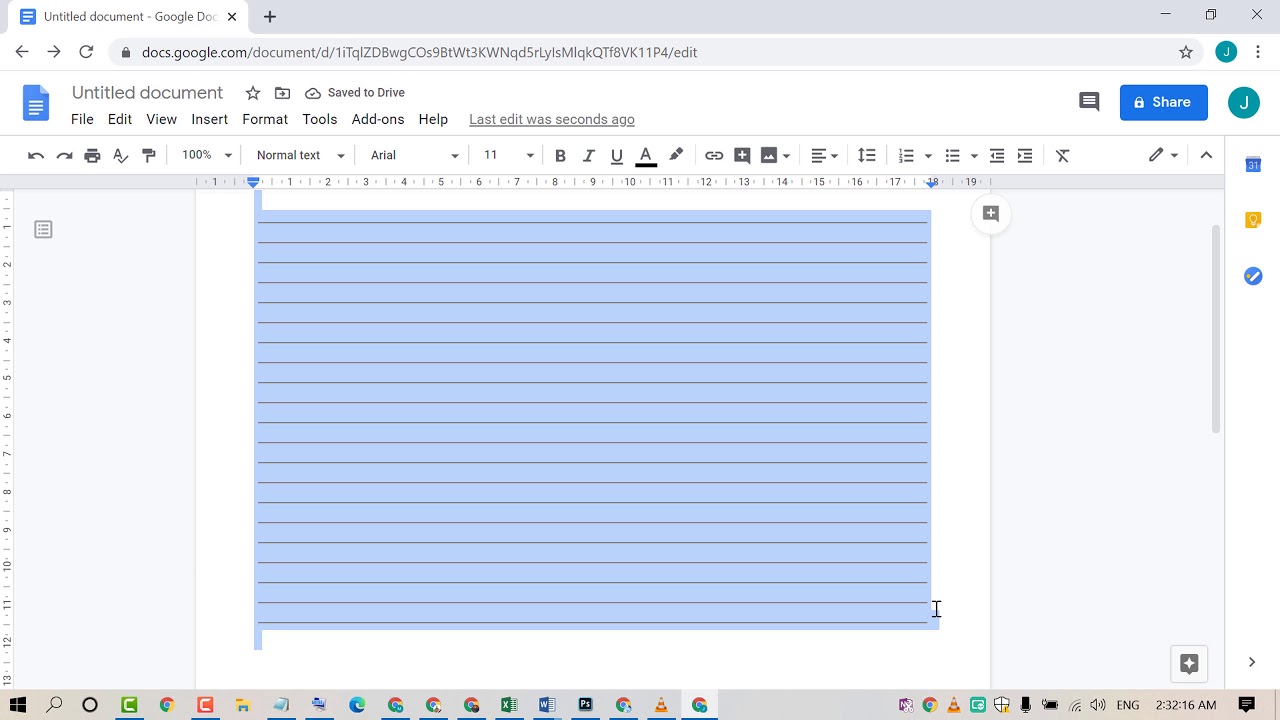The image size is (1280, 720).
Task: Clear formatting with the Tx icon
Action: coord(1062,155)
